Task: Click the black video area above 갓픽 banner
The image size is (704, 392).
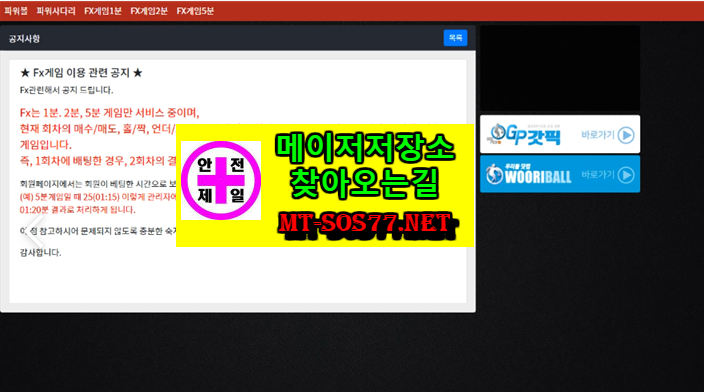Action: click(560, 68)
